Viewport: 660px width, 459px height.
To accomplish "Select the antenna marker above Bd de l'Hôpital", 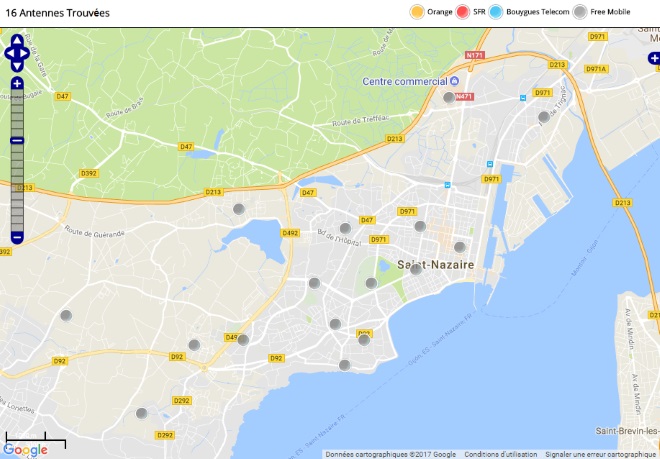I will 345,228.
